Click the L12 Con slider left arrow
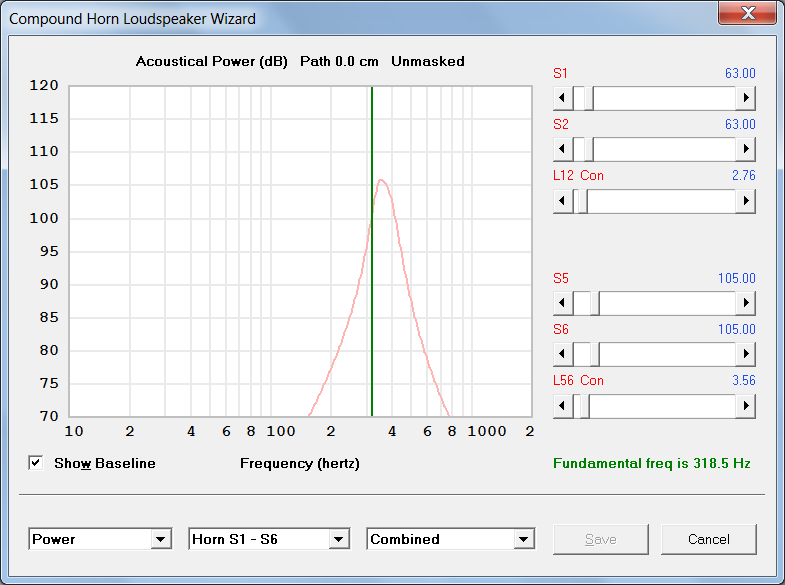 click(563, 201)
